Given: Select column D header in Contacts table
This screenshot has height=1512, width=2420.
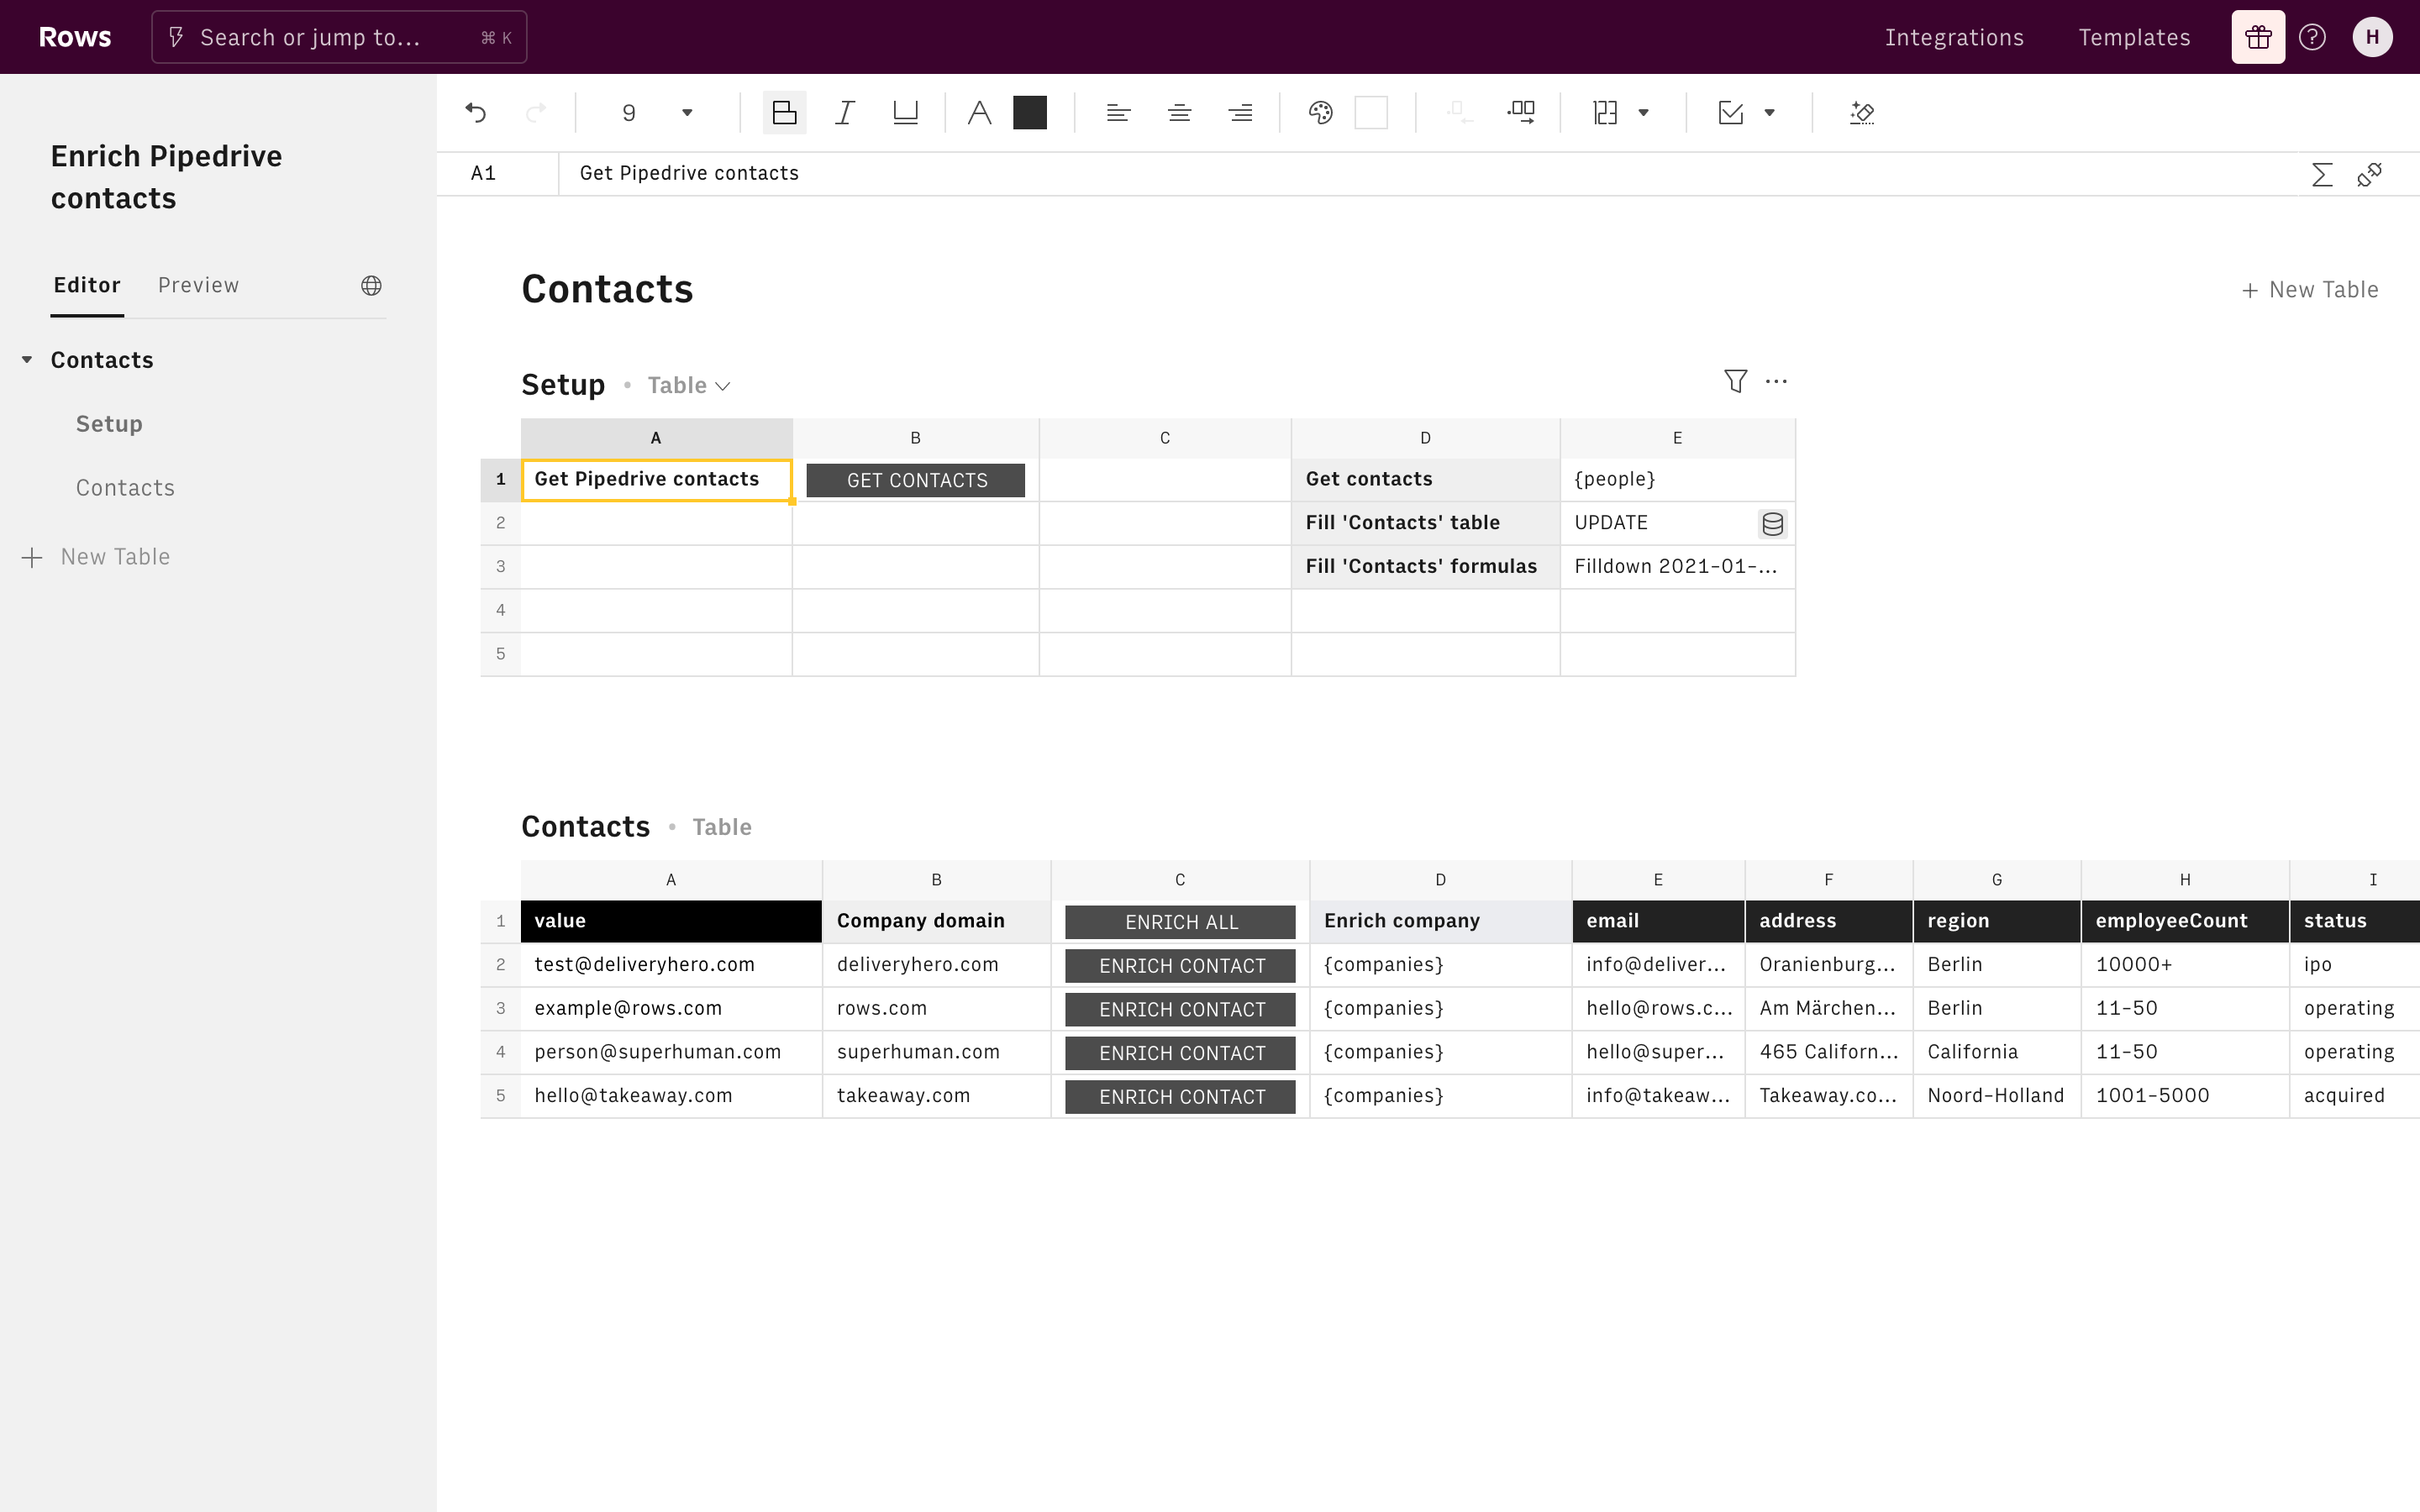Looking at the screenshot, I should (1440, 880).
